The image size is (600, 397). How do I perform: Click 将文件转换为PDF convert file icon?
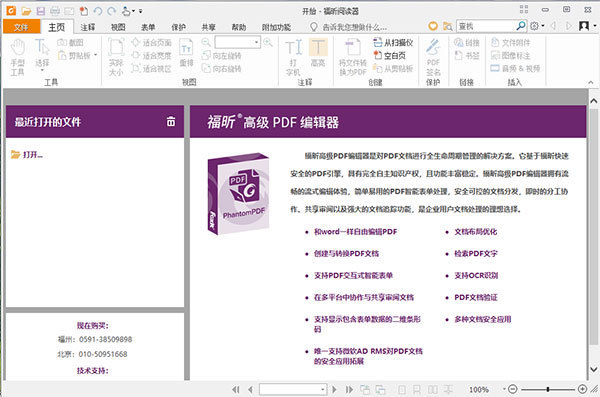point(353,57)
